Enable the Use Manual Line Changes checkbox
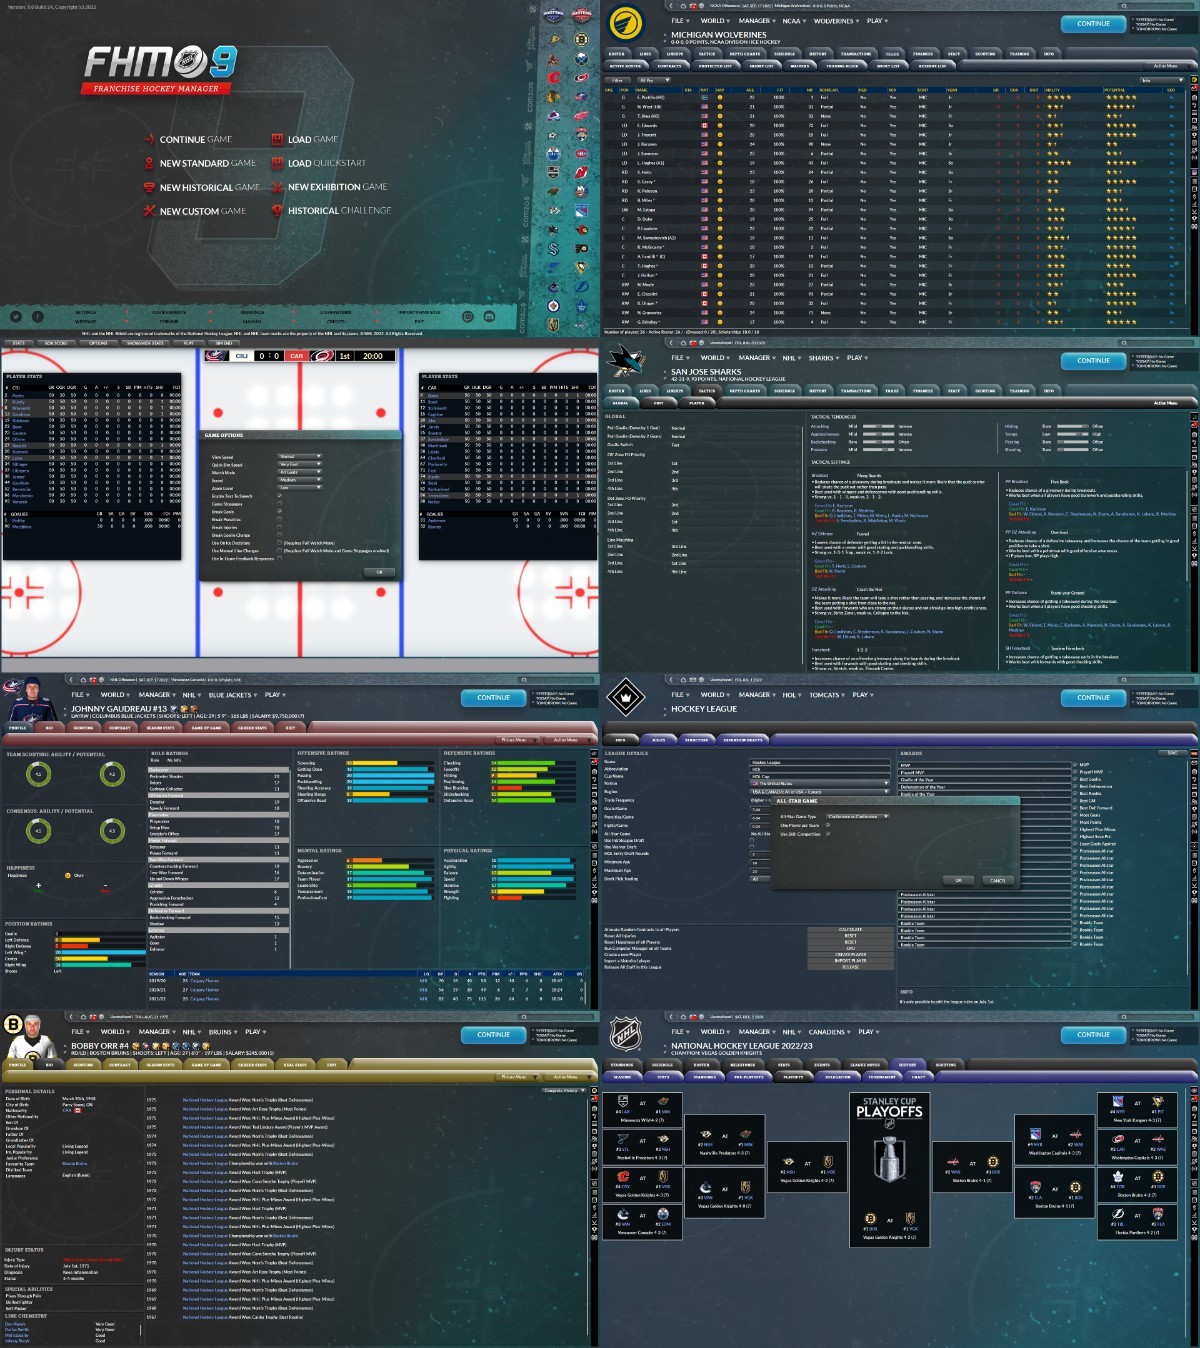 pyautogui.click(x=280, y=551)
